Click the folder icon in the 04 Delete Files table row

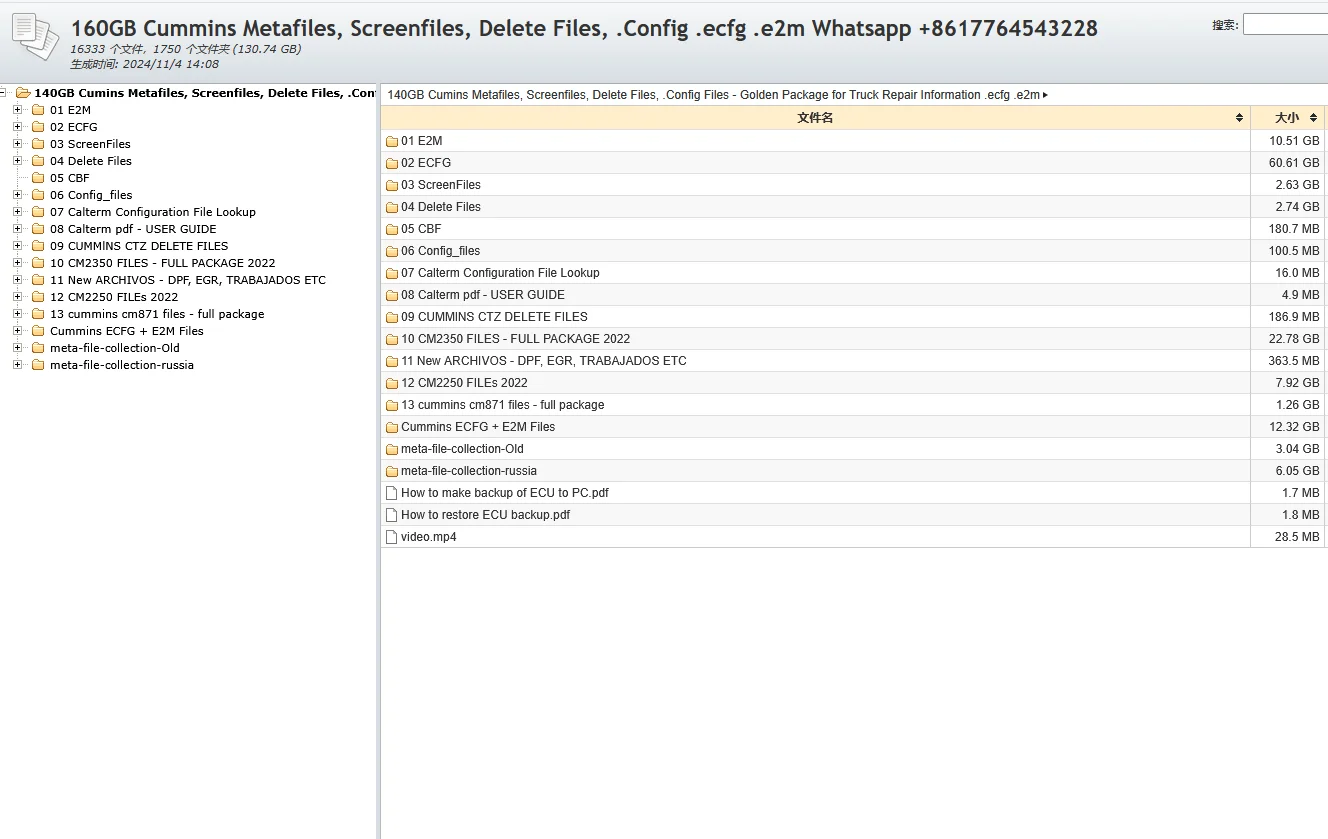click(x=392, y=207)
